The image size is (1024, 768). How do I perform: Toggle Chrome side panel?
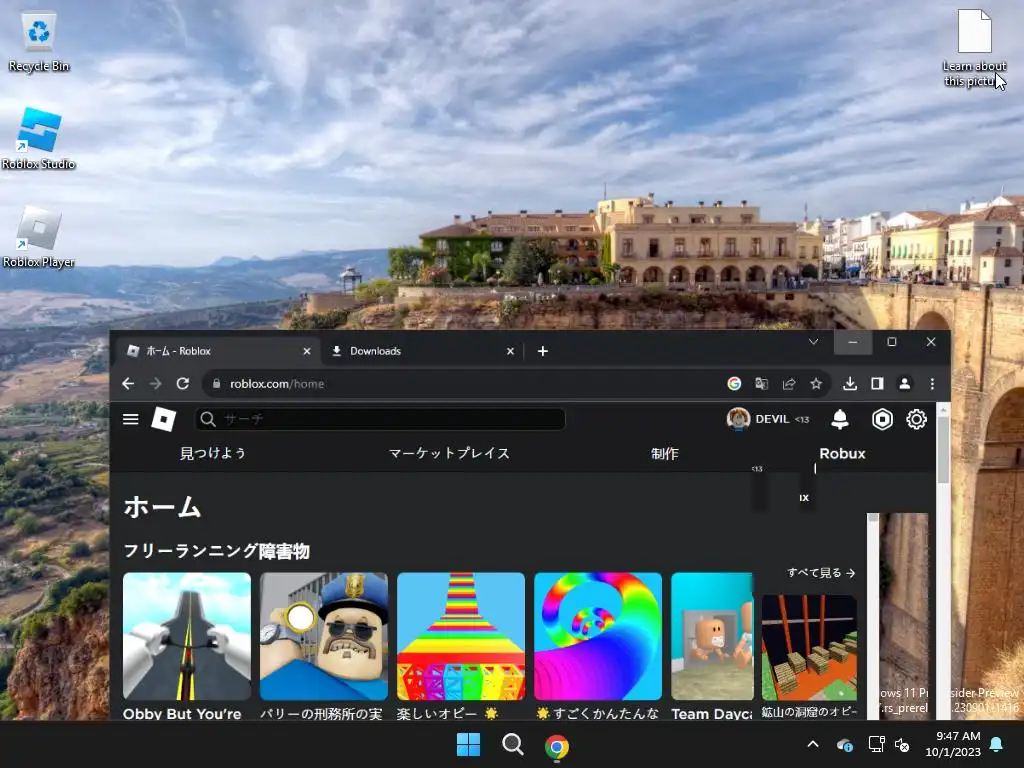(877, 384)
